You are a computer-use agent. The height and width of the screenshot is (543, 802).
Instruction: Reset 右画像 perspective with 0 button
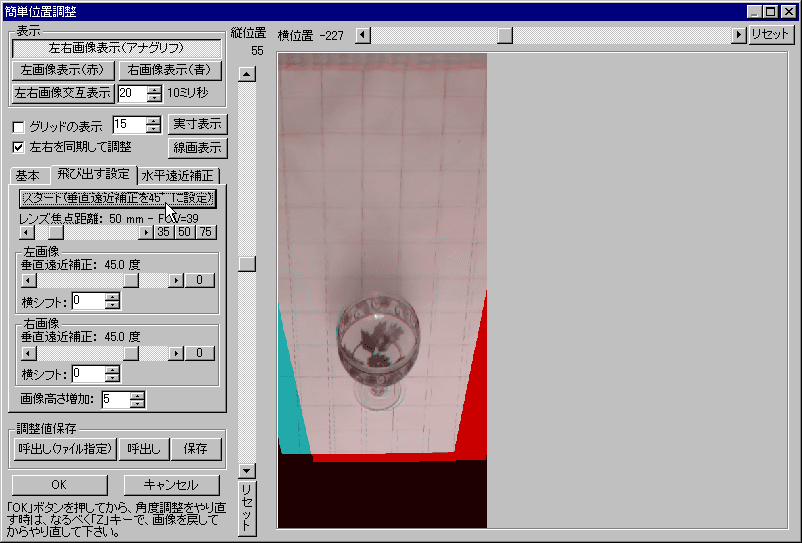[x=199, y=353]
